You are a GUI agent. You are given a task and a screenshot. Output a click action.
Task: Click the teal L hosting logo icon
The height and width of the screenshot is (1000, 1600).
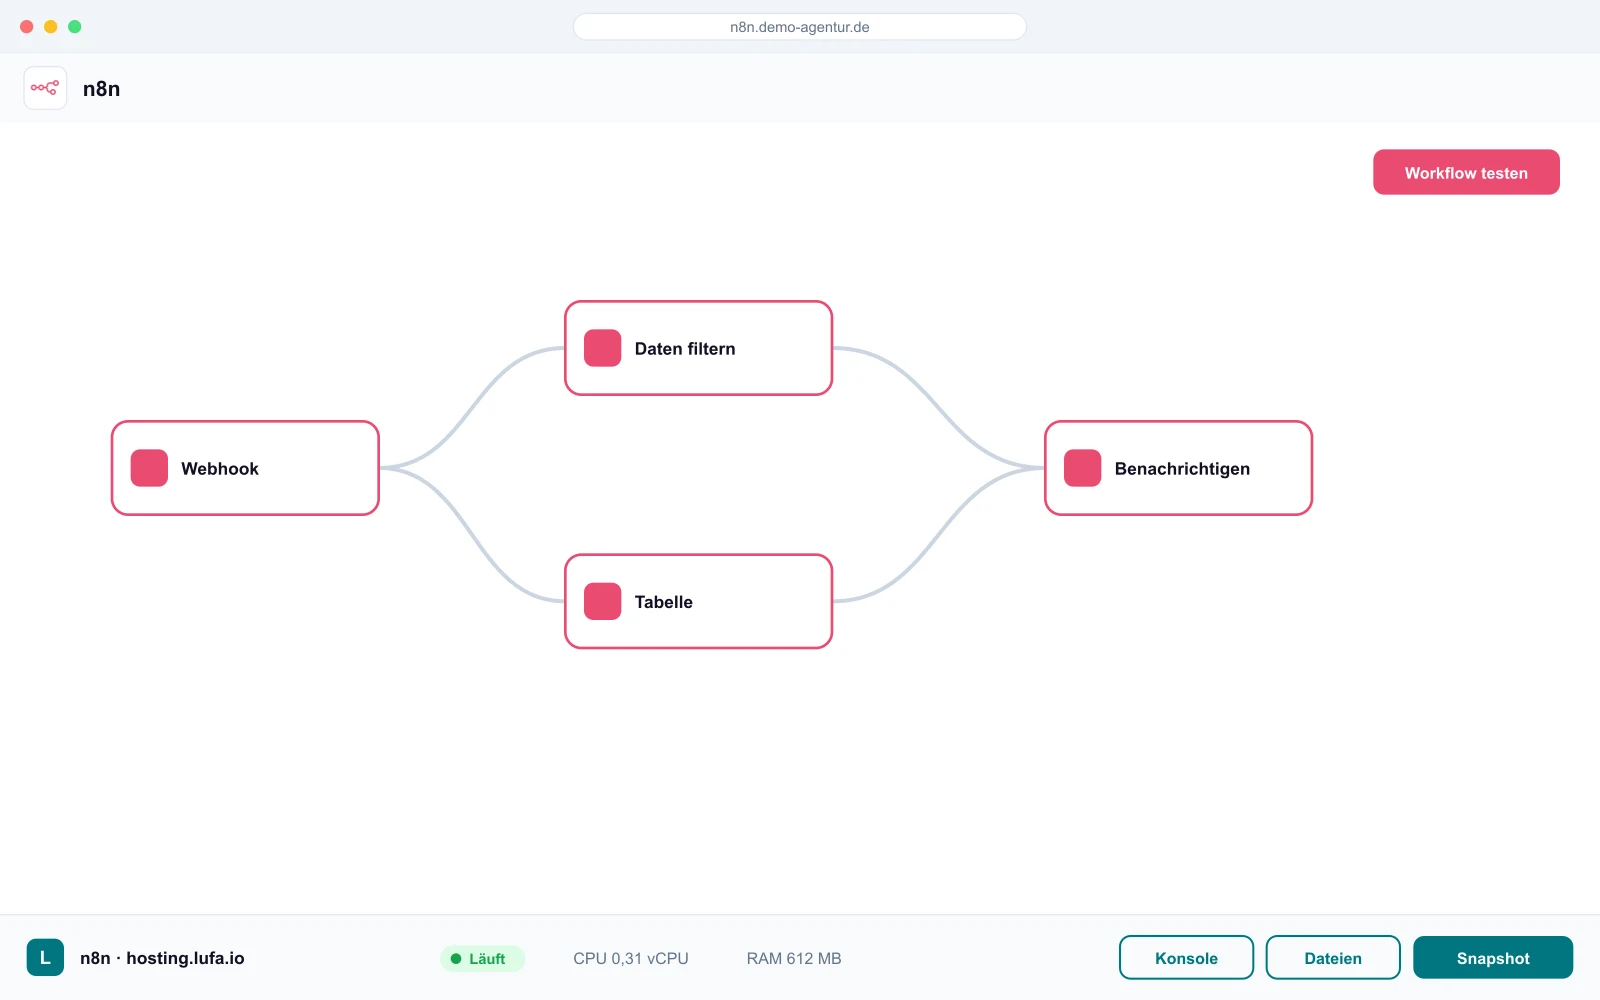point(45,957)
